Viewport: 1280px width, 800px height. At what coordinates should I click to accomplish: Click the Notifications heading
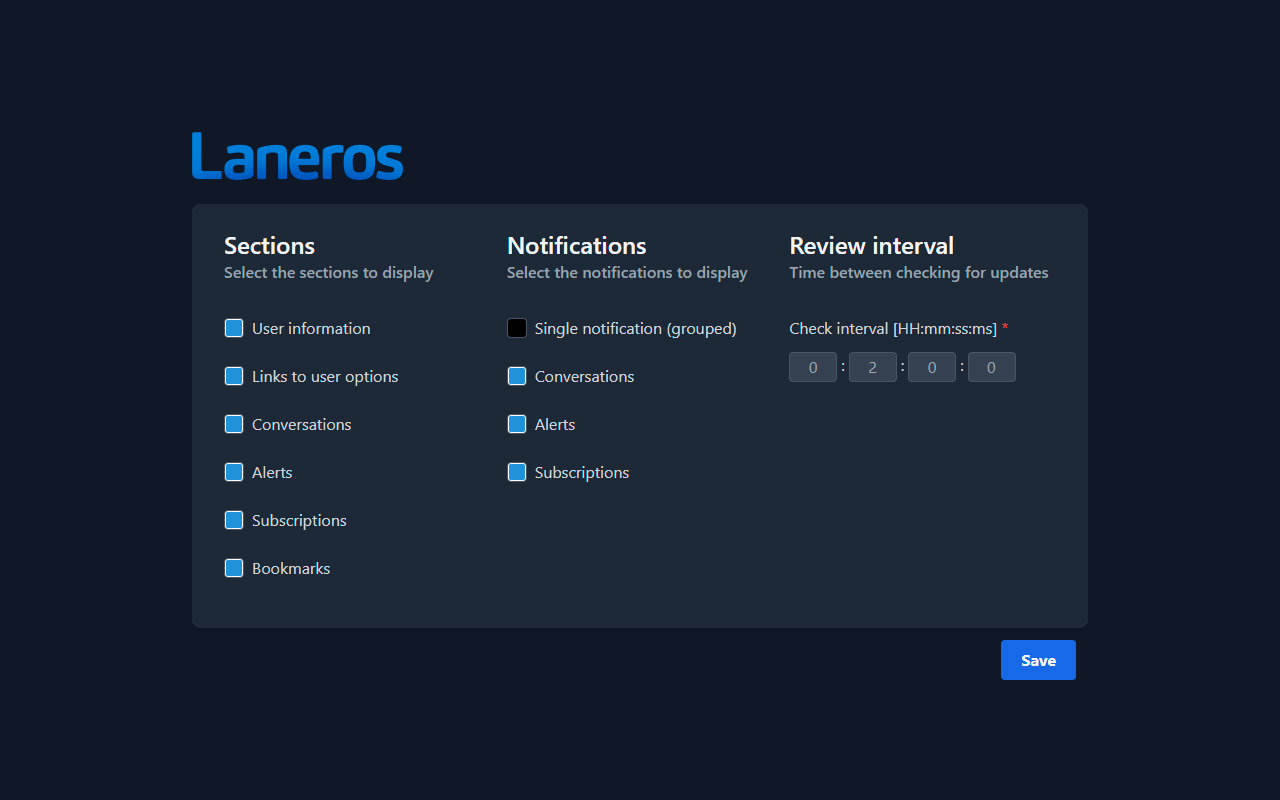coord(577,245)
